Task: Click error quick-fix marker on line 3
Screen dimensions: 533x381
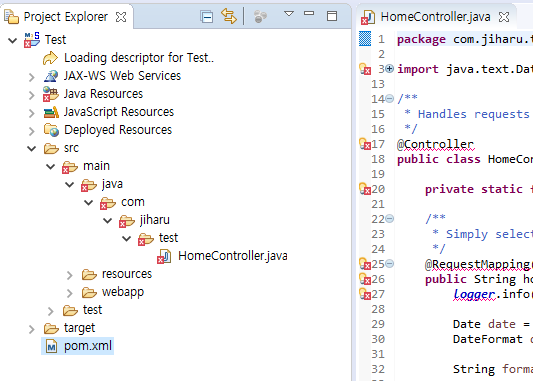Action: 365,69
